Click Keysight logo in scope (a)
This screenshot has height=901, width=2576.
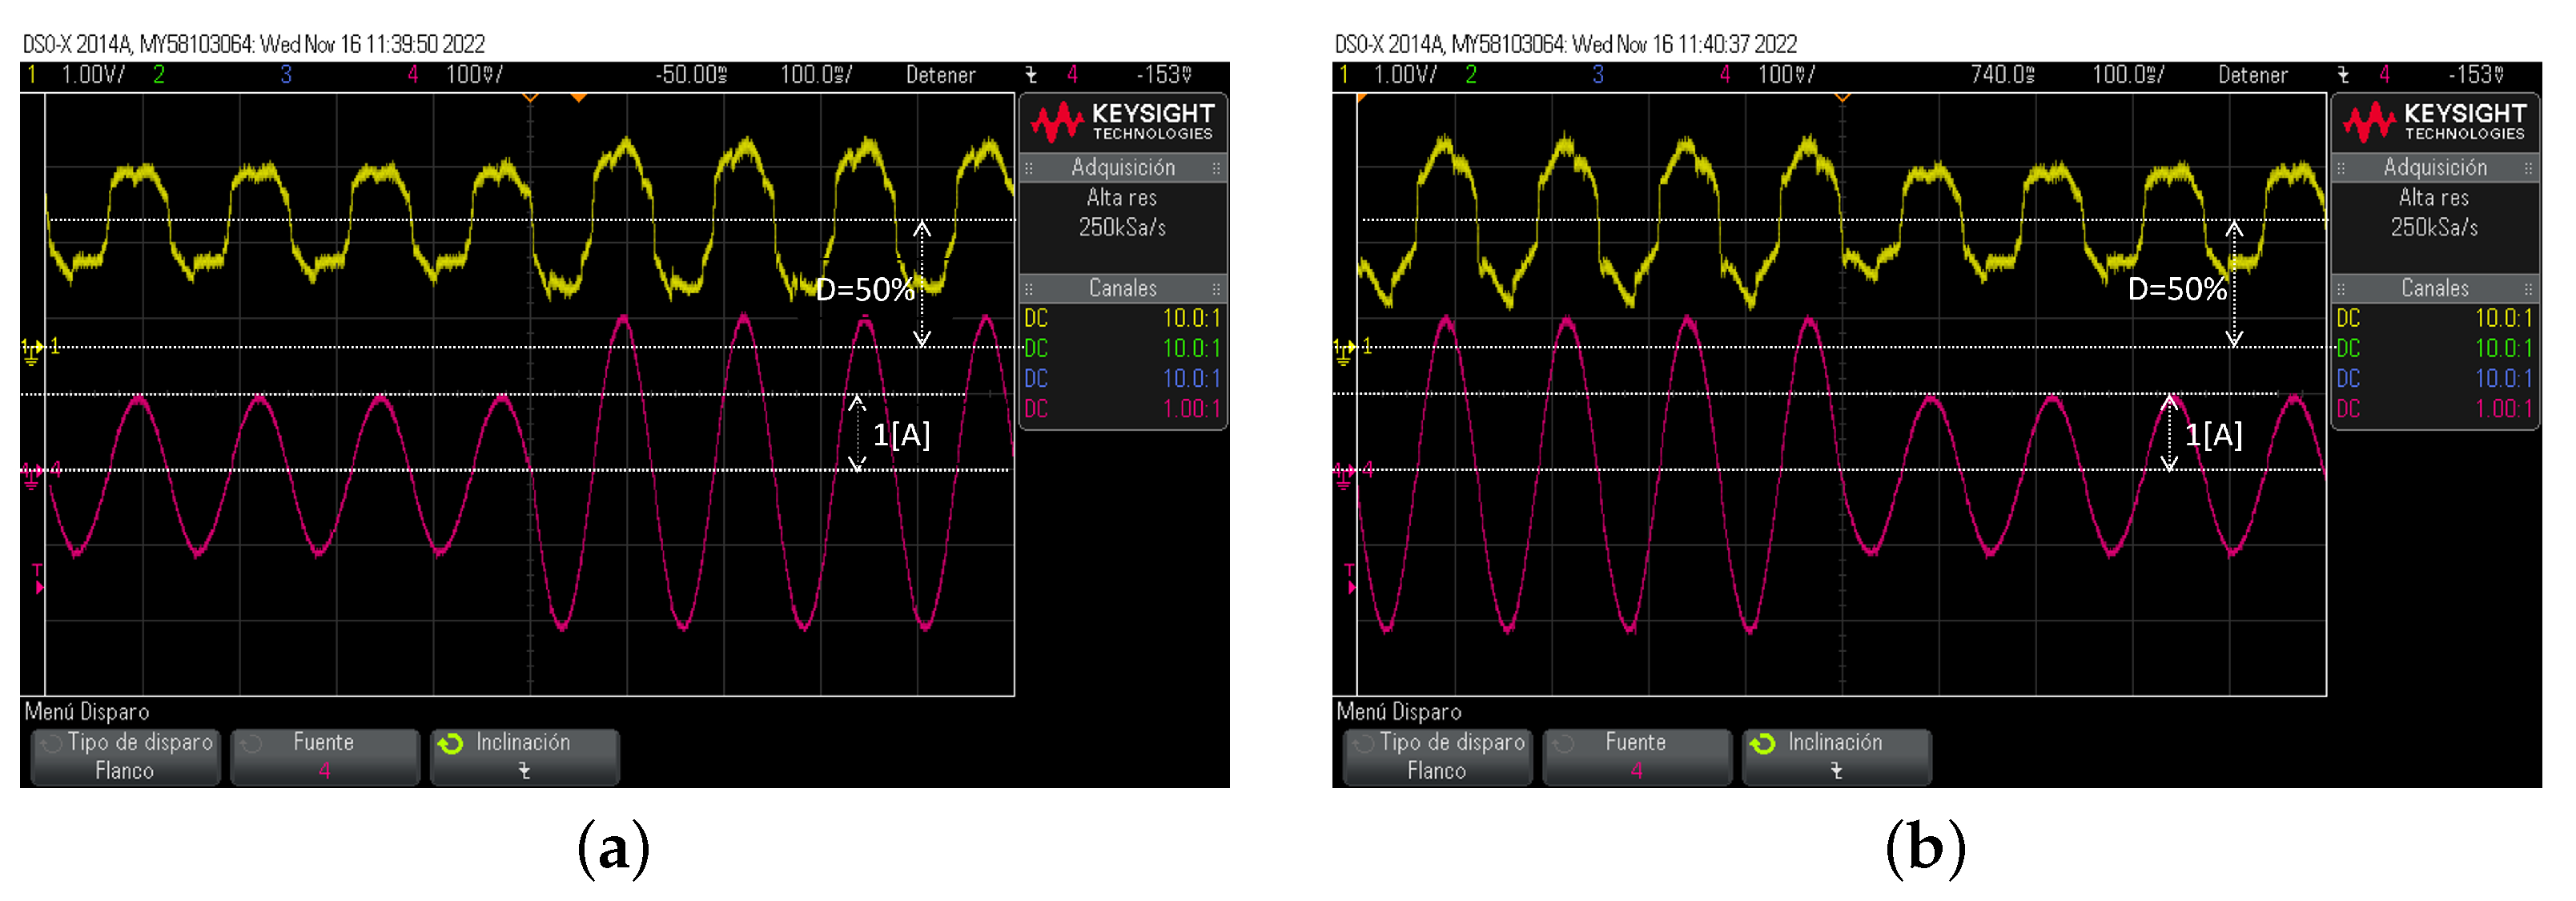click(x=1122, y=122)
